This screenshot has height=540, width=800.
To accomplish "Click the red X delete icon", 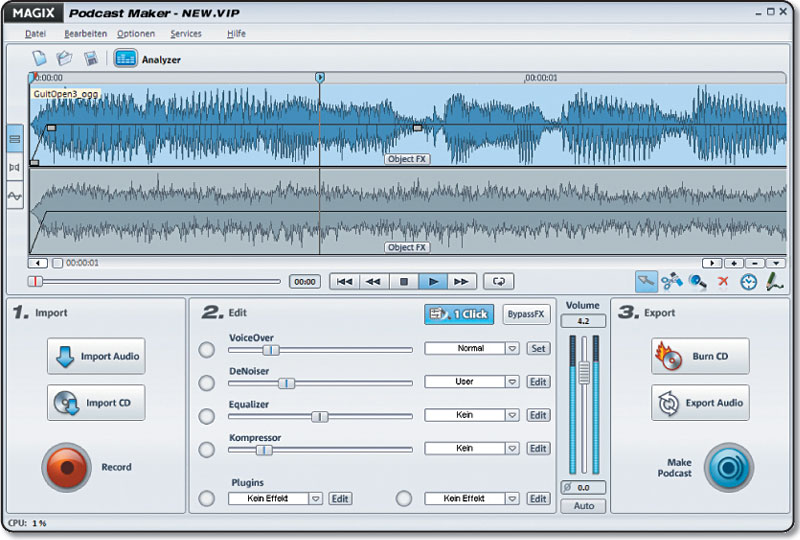I will point(723,282).
